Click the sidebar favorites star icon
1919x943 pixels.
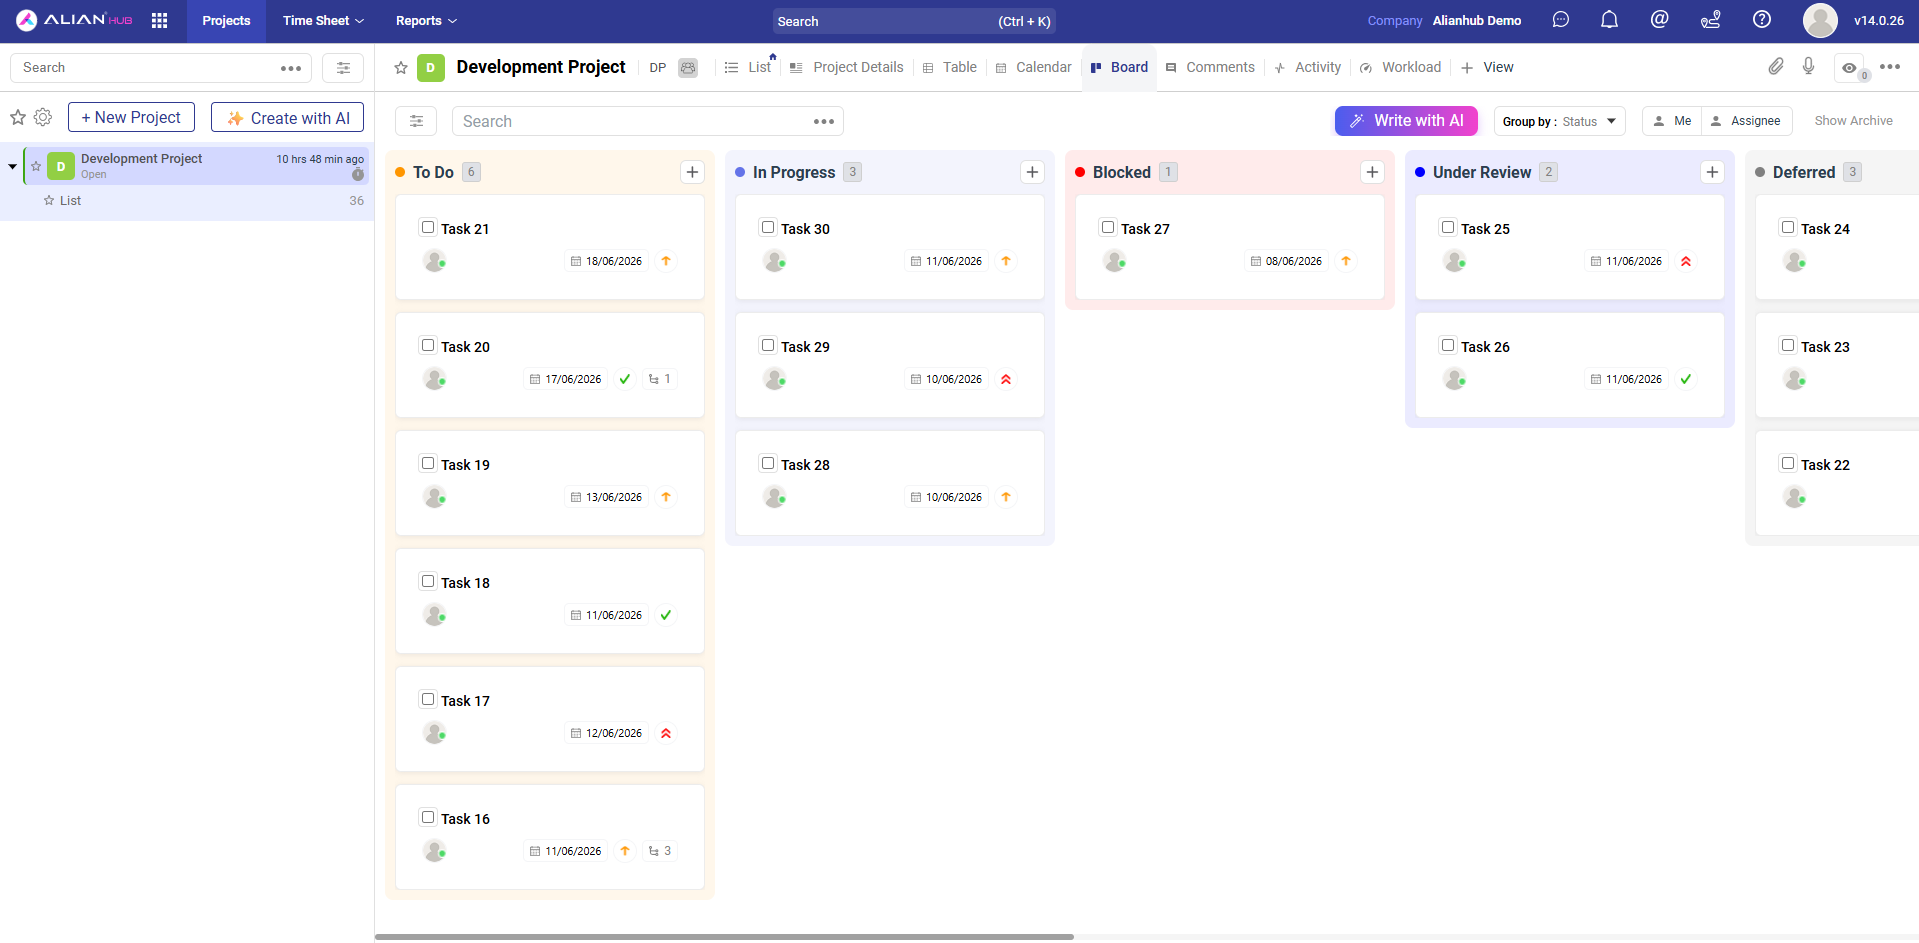pyautogui.click(x=18, y=117)
